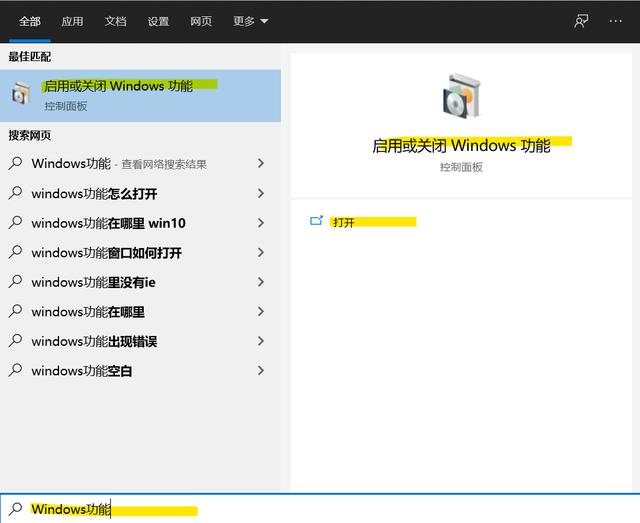Expand arrow for windows功能怎么打开
Viewport: 640px width, 523px height.
(261, 193)
